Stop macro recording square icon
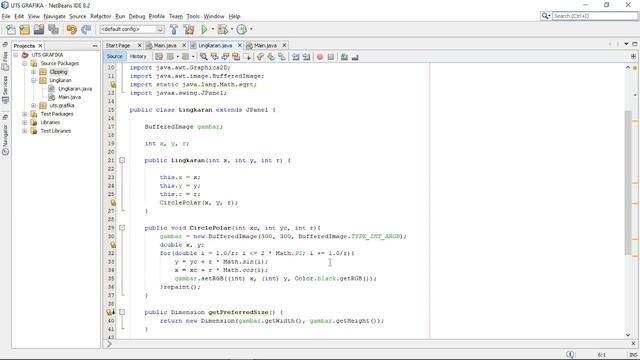The height and width of the screenshot is (360, 640). pos(331,57)
